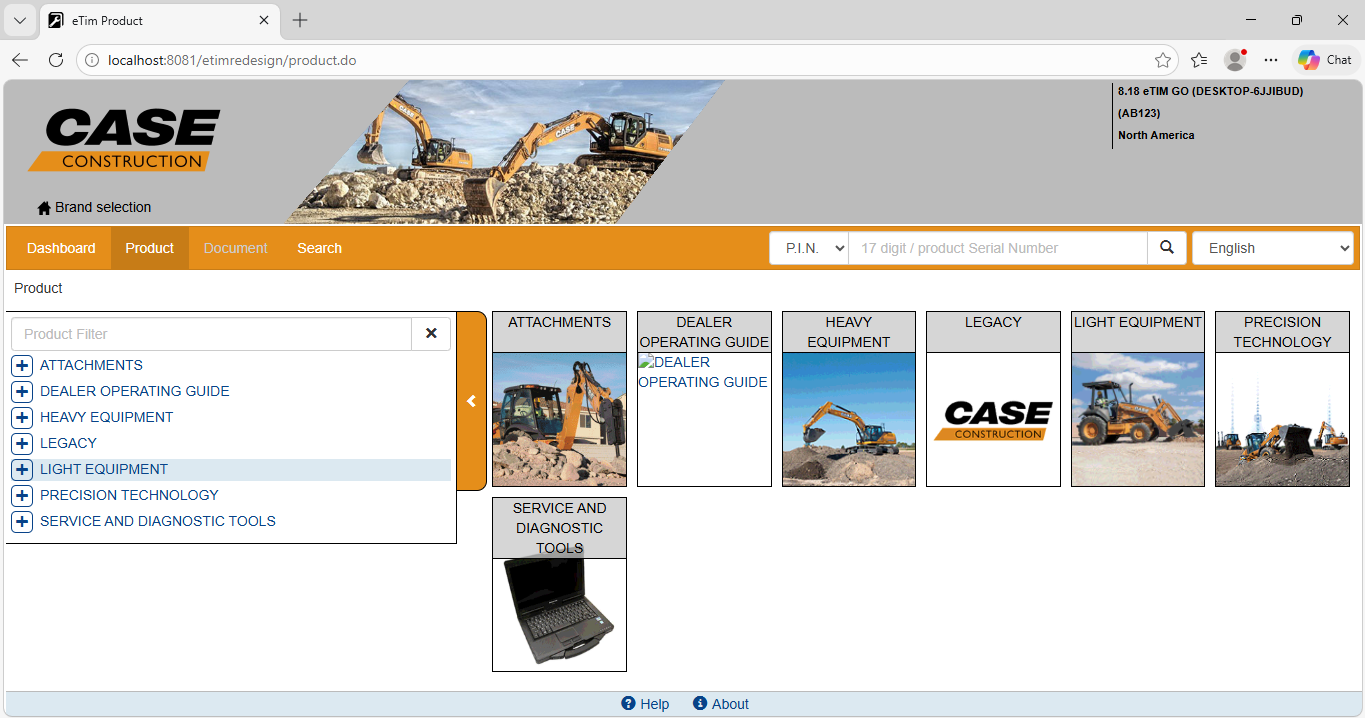
Task: Select HEAVY EQUIPMENT in the tree
Action: click(107, 418)
